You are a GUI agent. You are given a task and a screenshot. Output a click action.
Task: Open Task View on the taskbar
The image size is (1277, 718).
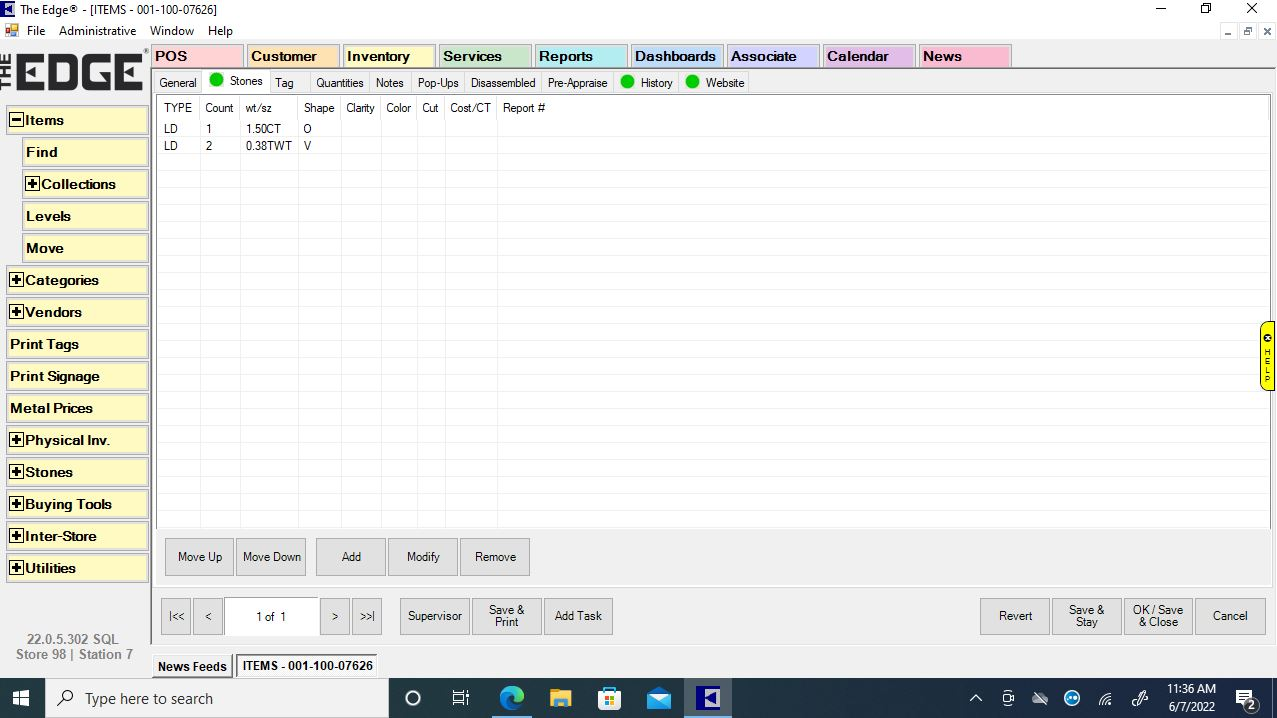point(461,698)
